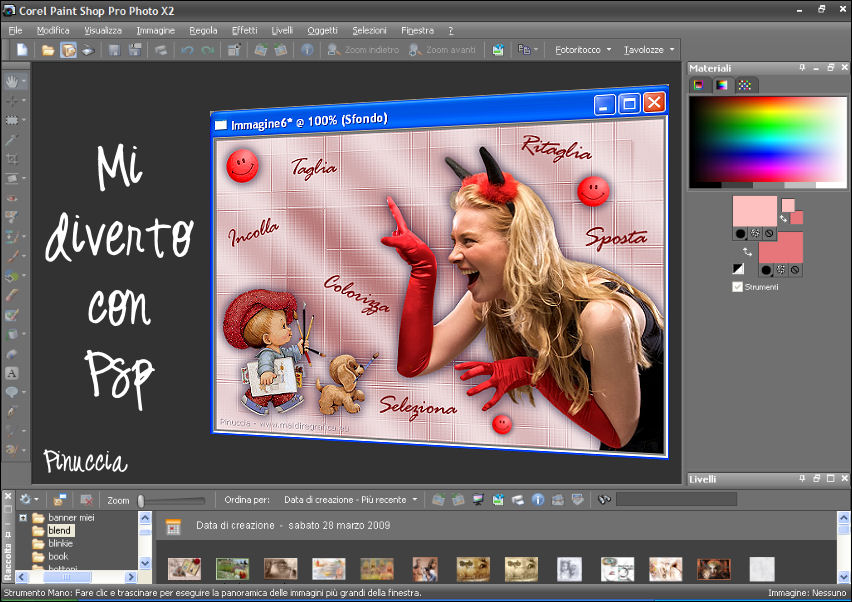Screen dimensions: 852x602
Task: Open the Fotoritocco dropdown
Action: click(583, 50)
